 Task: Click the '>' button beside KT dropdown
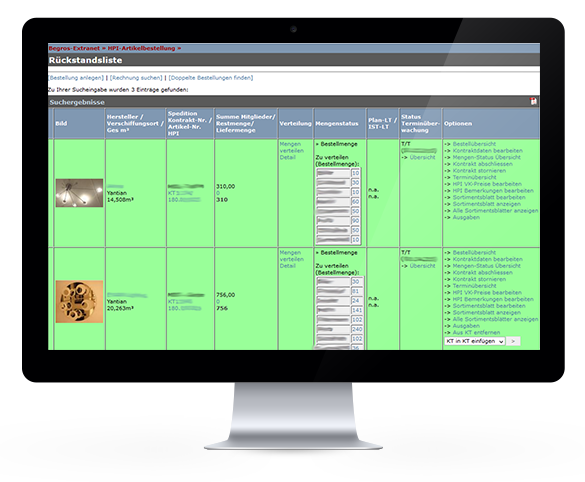[513, 341]
